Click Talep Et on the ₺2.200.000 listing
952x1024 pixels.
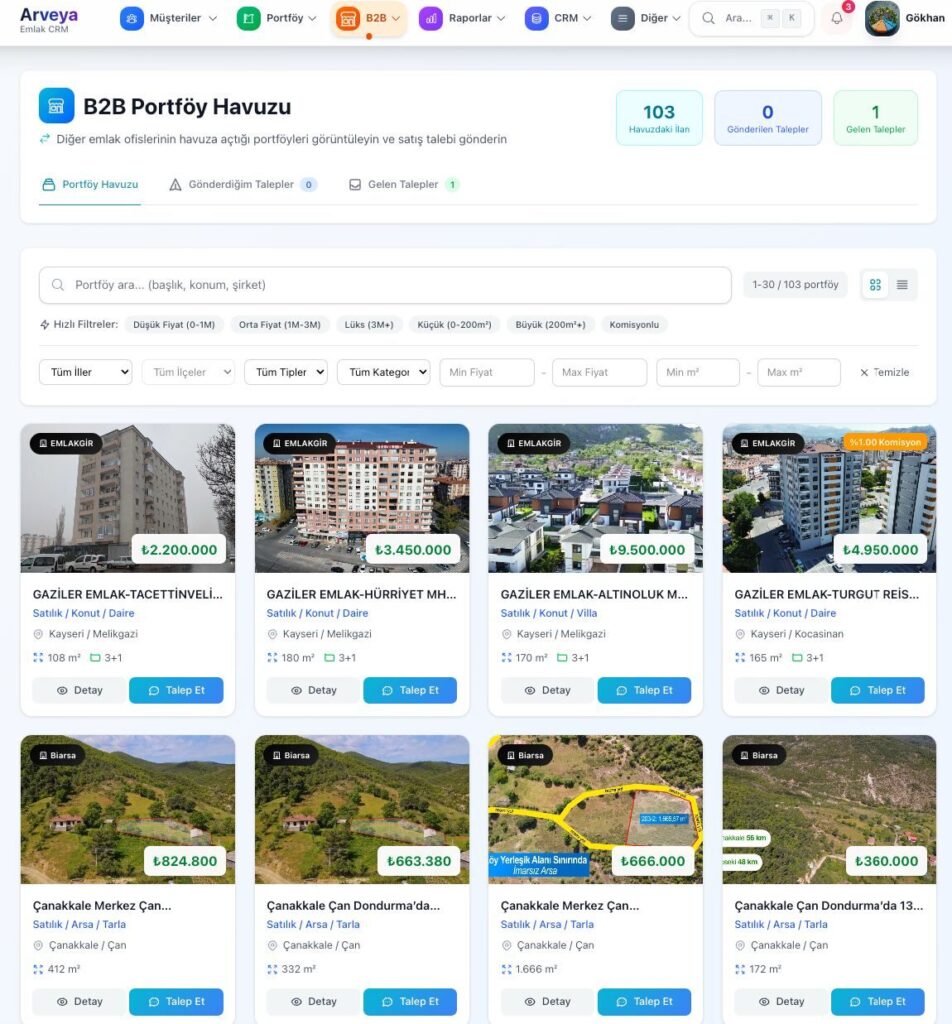pos(176,690)
